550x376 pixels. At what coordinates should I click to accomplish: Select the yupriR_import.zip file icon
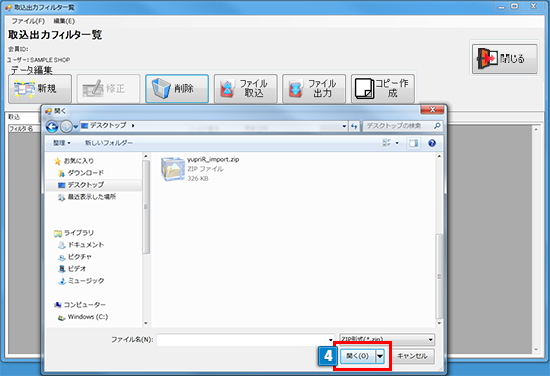click(x=173, y=169)
